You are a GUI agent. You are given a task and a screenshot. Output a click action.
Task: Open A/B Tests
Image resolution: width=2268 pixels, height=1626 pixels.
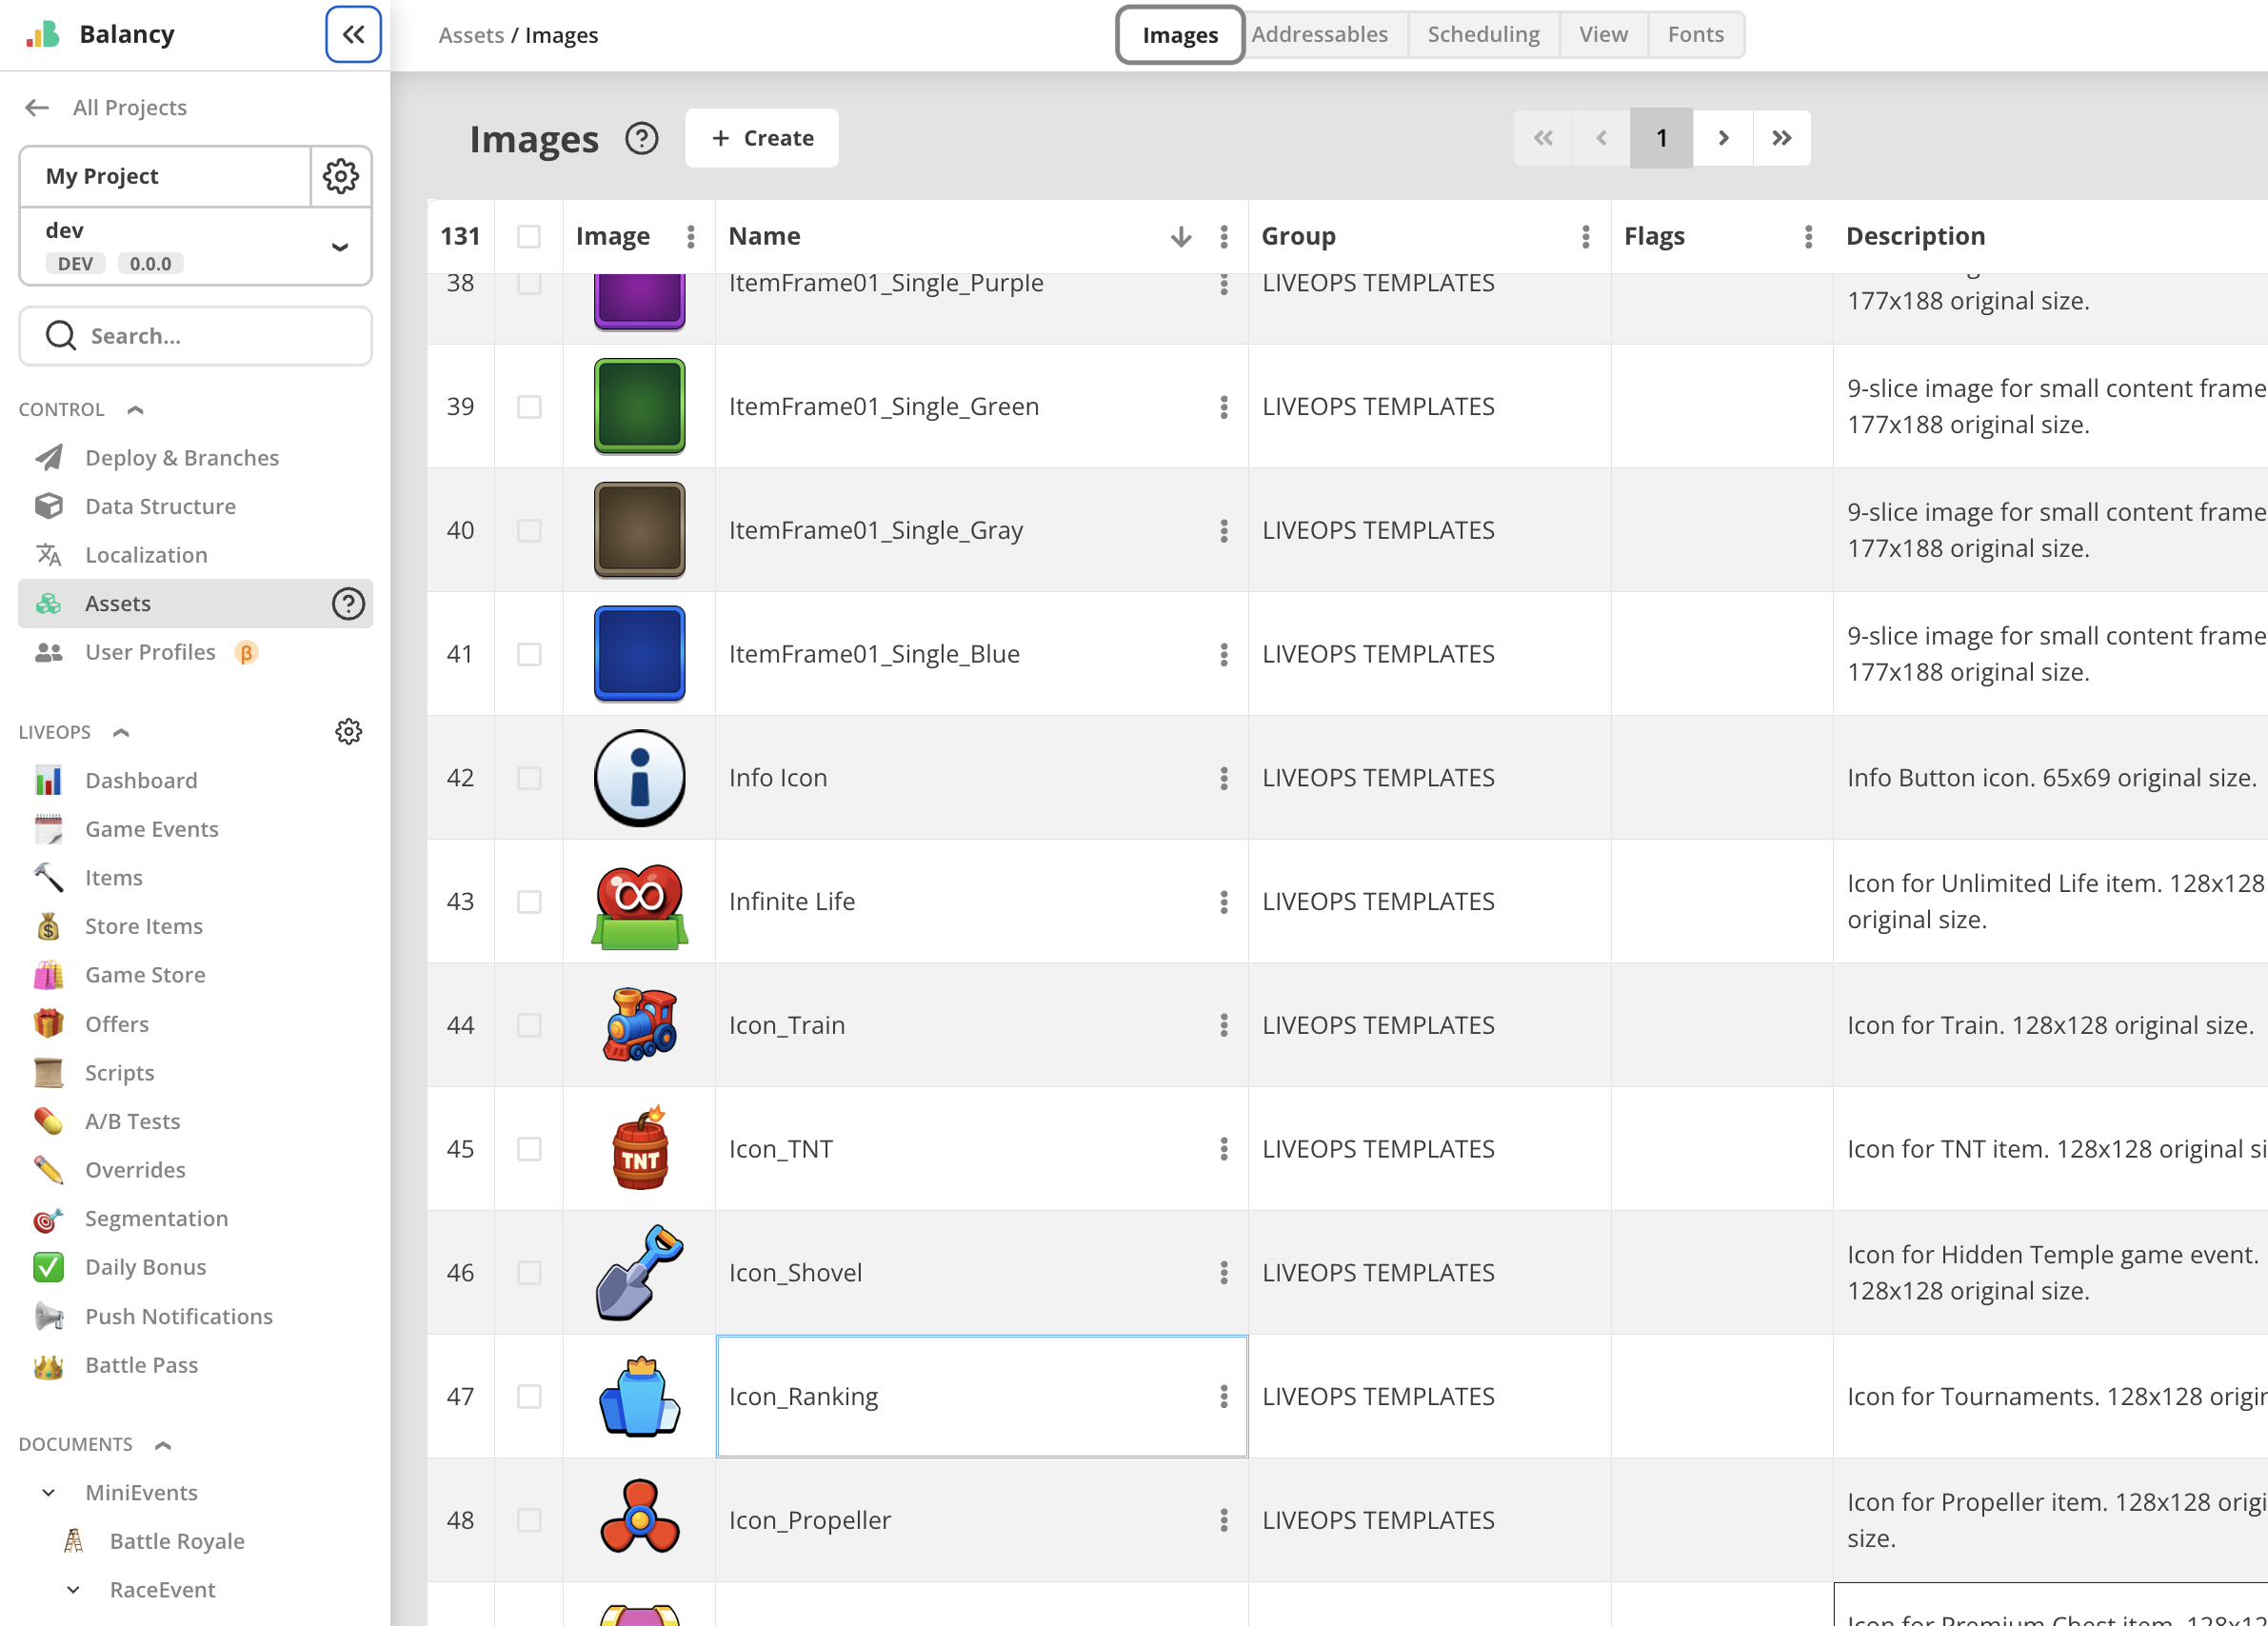(132, 1120)
